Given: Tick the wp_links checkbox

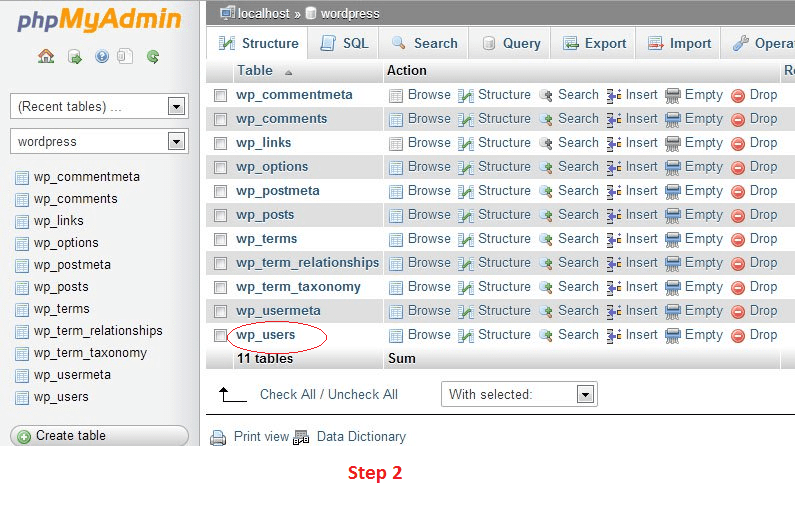Looking at the screenshot, I should point(220,143).
